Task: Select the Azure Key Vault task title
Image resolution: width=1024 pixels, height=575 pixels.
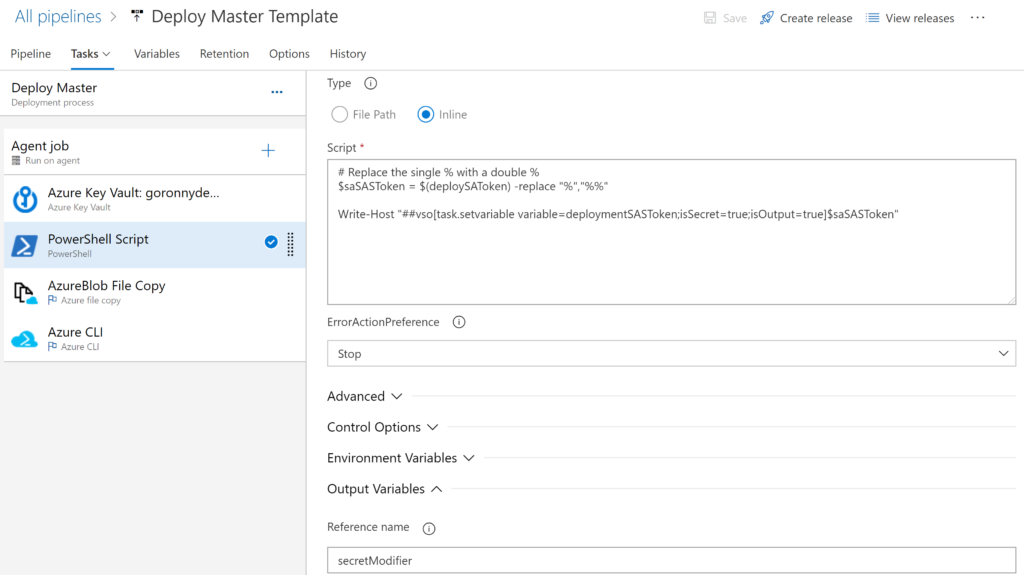Action: (133, 193)
